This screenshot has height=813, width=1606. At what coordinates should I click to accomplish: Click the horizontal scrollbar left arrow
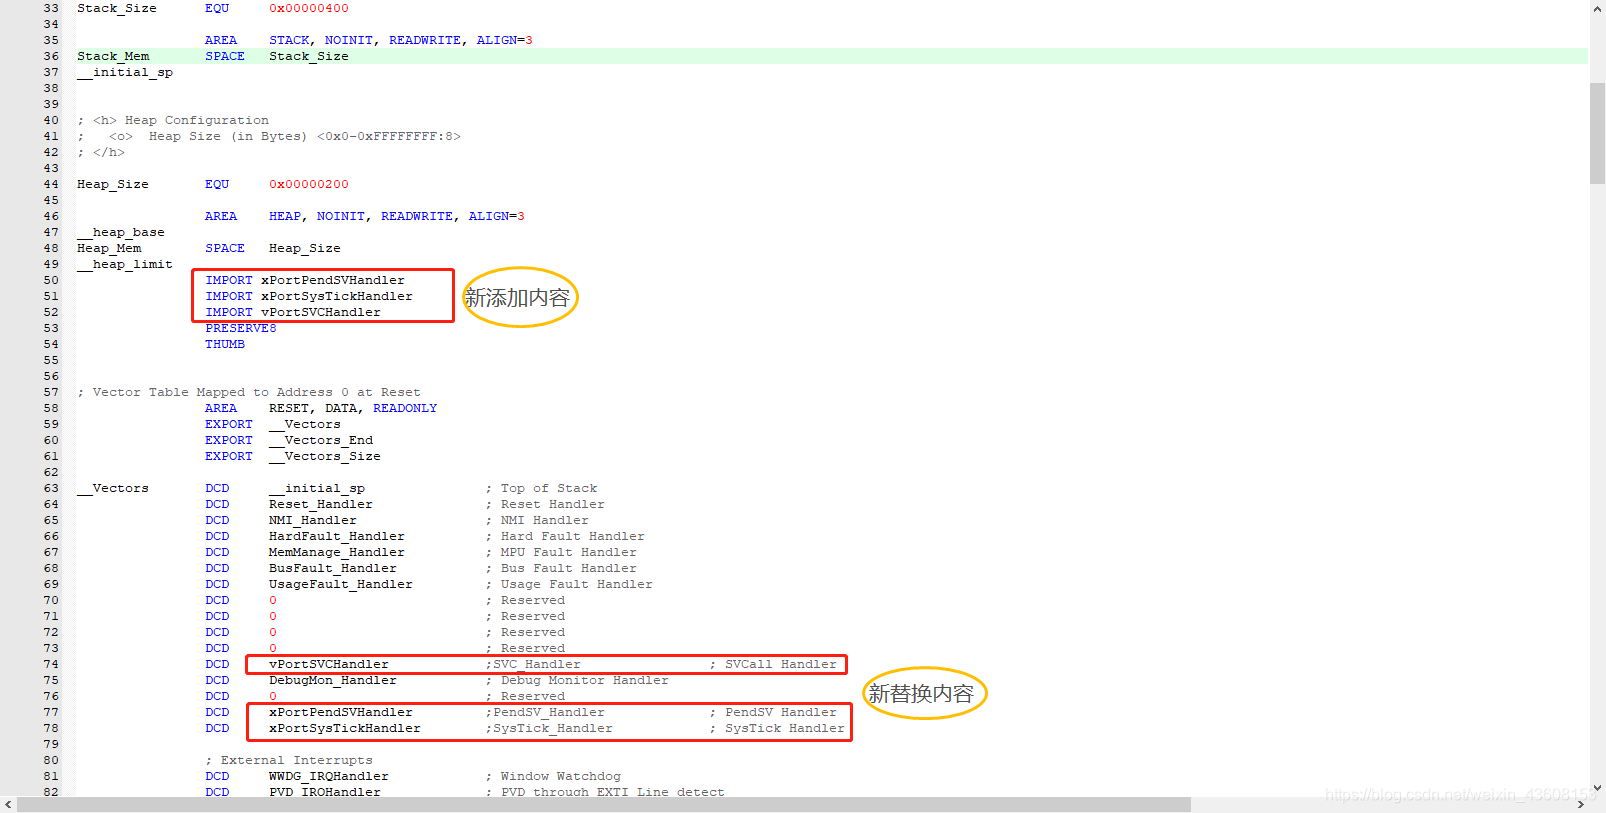[x=8, y=804]
